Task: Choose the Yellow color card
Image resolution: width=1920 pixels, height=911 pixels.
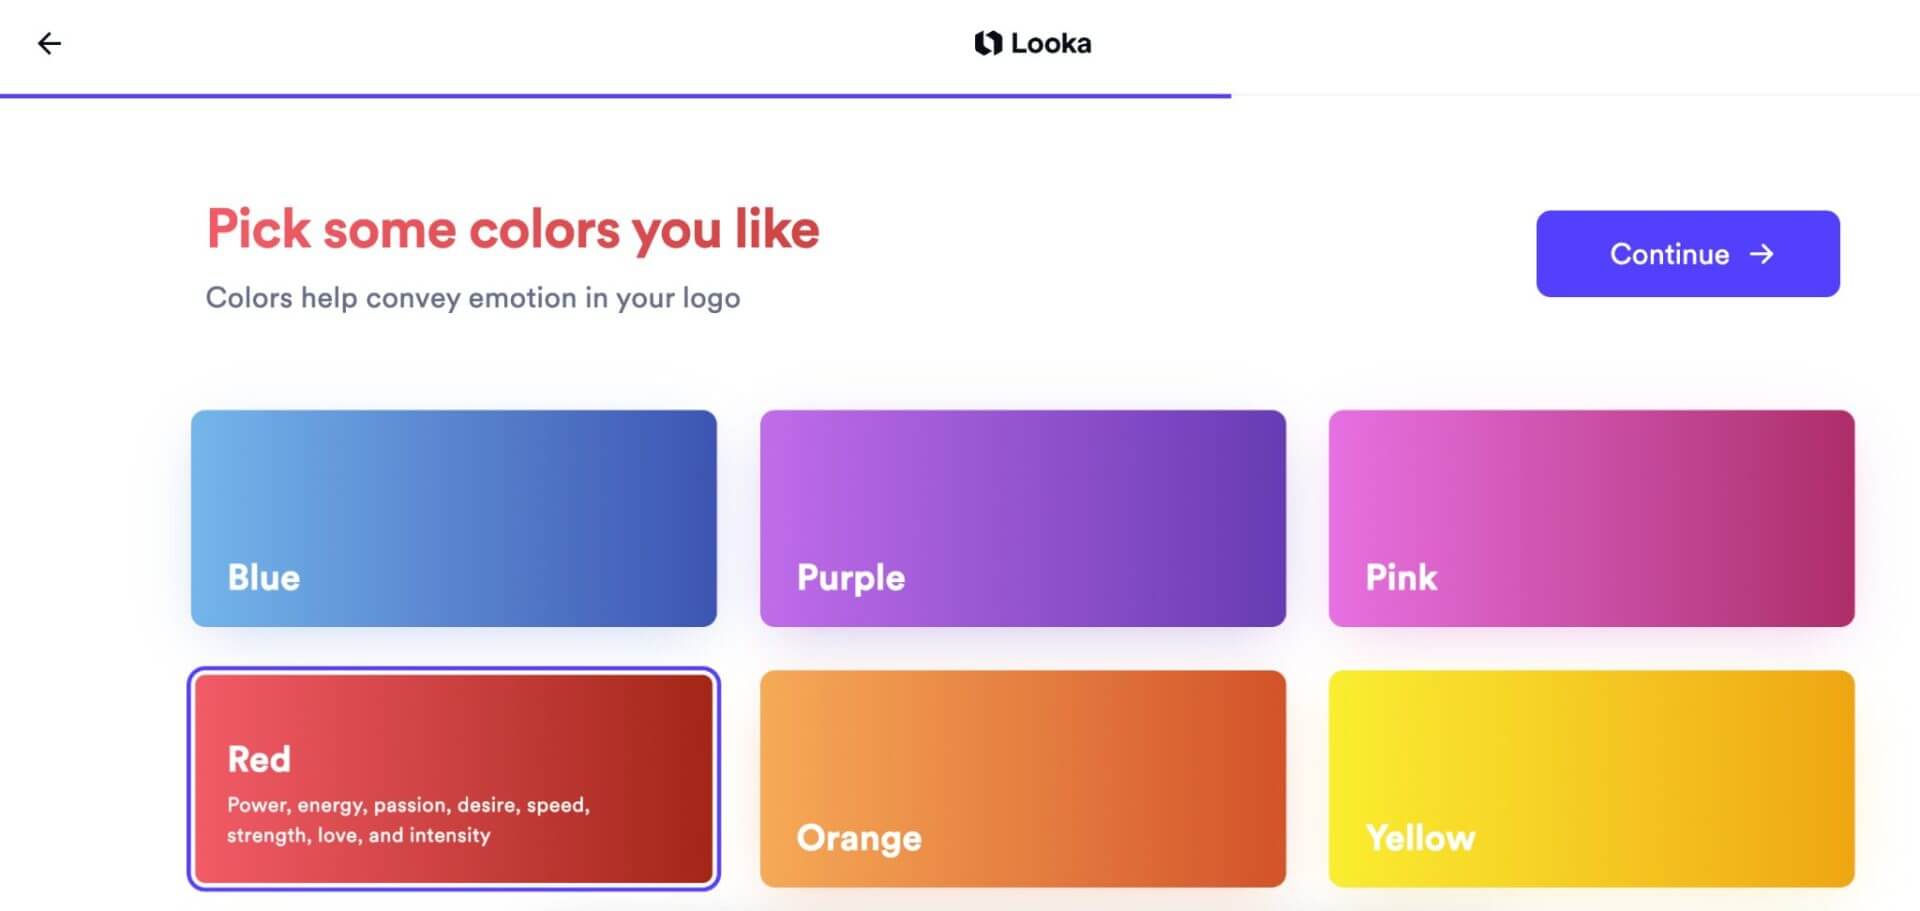Action: pyautogui.click(x=1592, y=778)
